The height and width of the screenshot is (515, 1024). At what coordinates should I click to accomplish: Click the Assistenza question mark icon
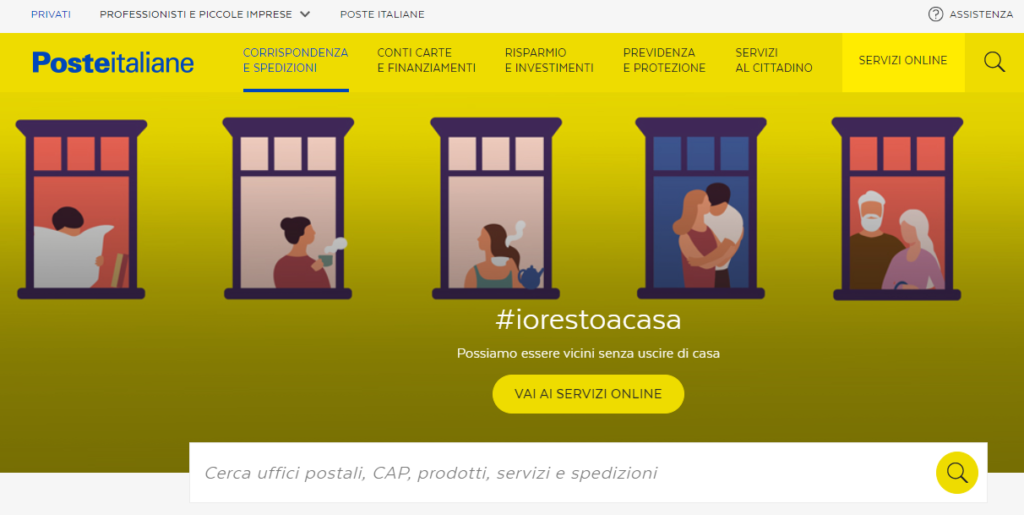click(x=935, y=14)
